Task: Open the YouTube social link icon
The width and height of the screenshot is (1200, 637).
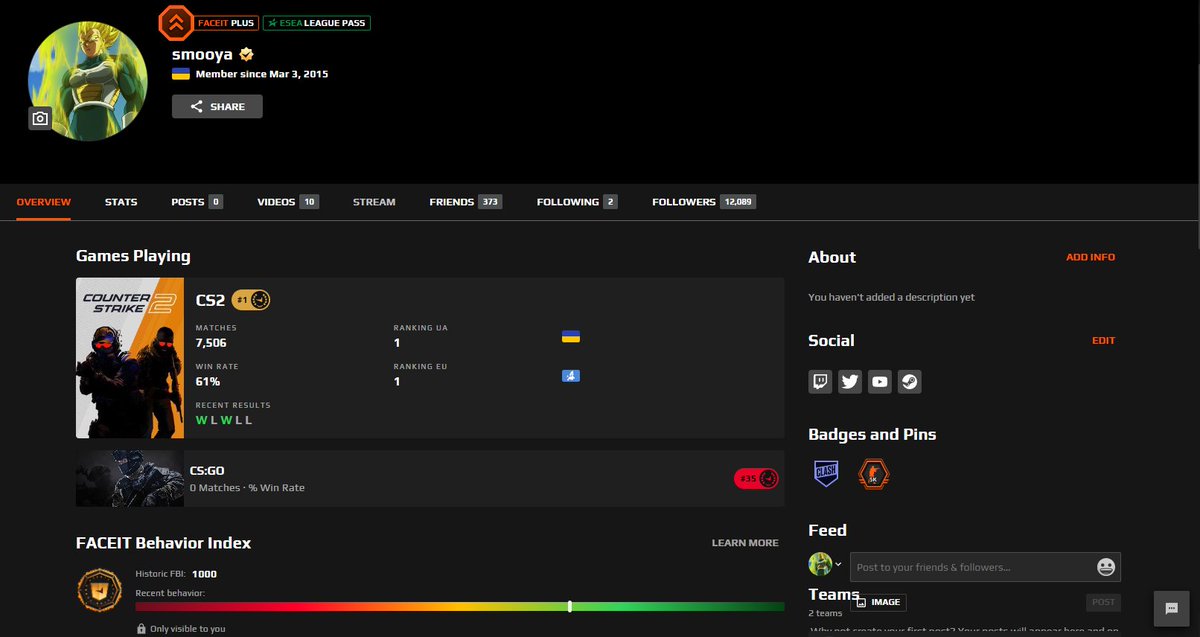Action: (x=880, y=381)
